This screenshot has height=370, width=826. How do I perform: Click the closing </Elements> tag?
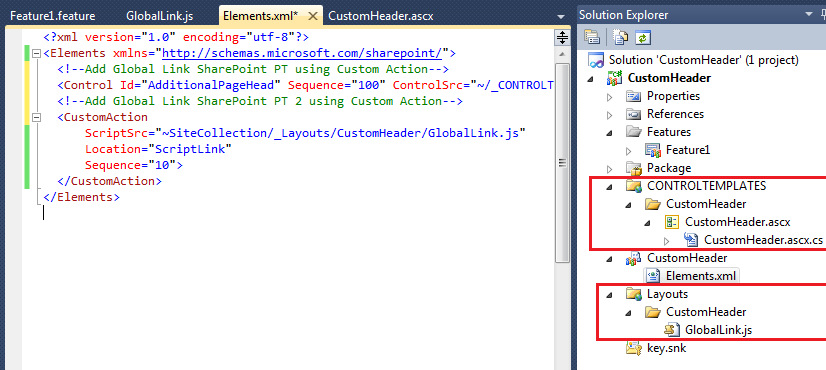coord(82,198)
